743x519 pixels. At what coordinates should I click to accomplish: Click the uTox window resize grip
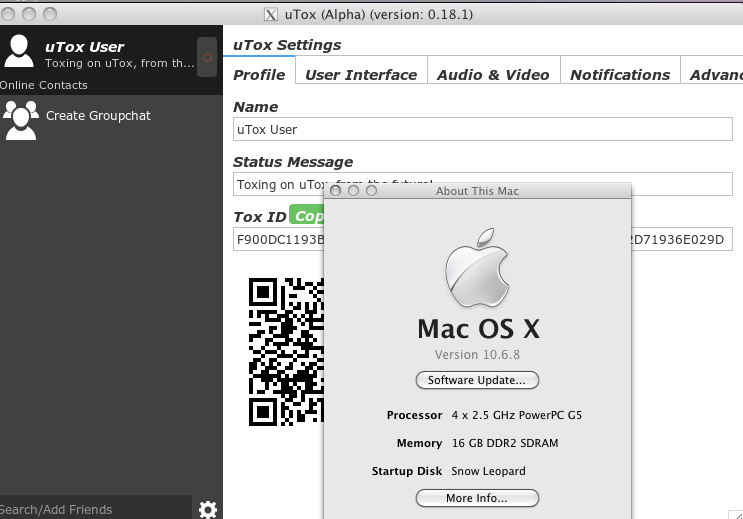coord(736,514)
